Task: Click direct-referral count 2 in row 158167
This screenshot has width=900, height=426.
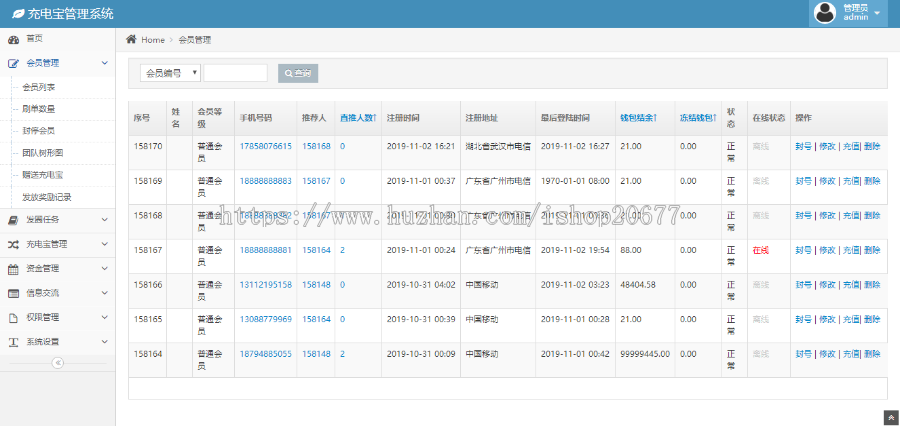Action: pyautogui.click(x=343, y=250)
